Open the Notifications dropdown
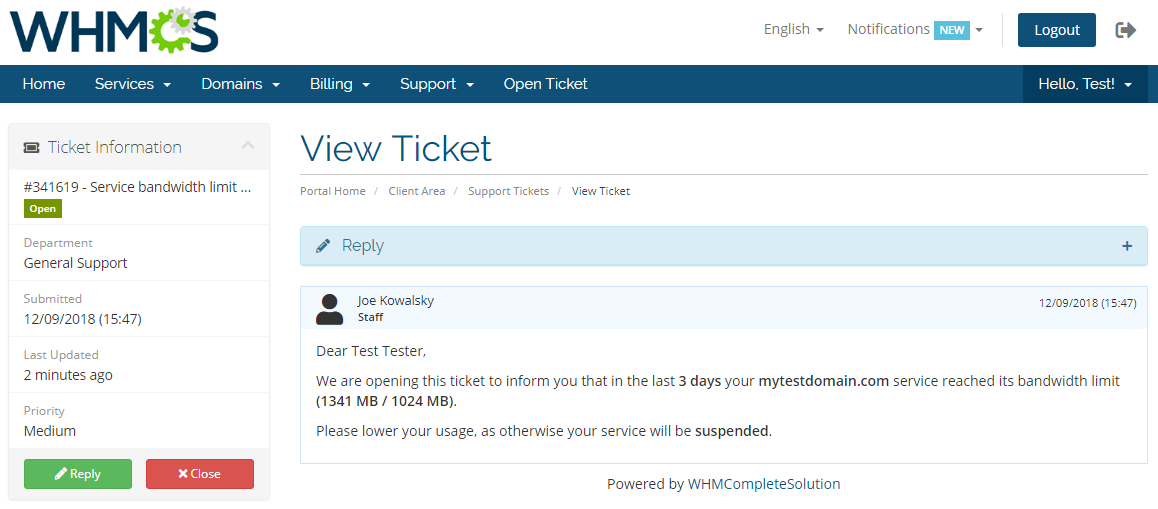Image resolution: width=1158 pixels, height=509 pixels. 914,30
